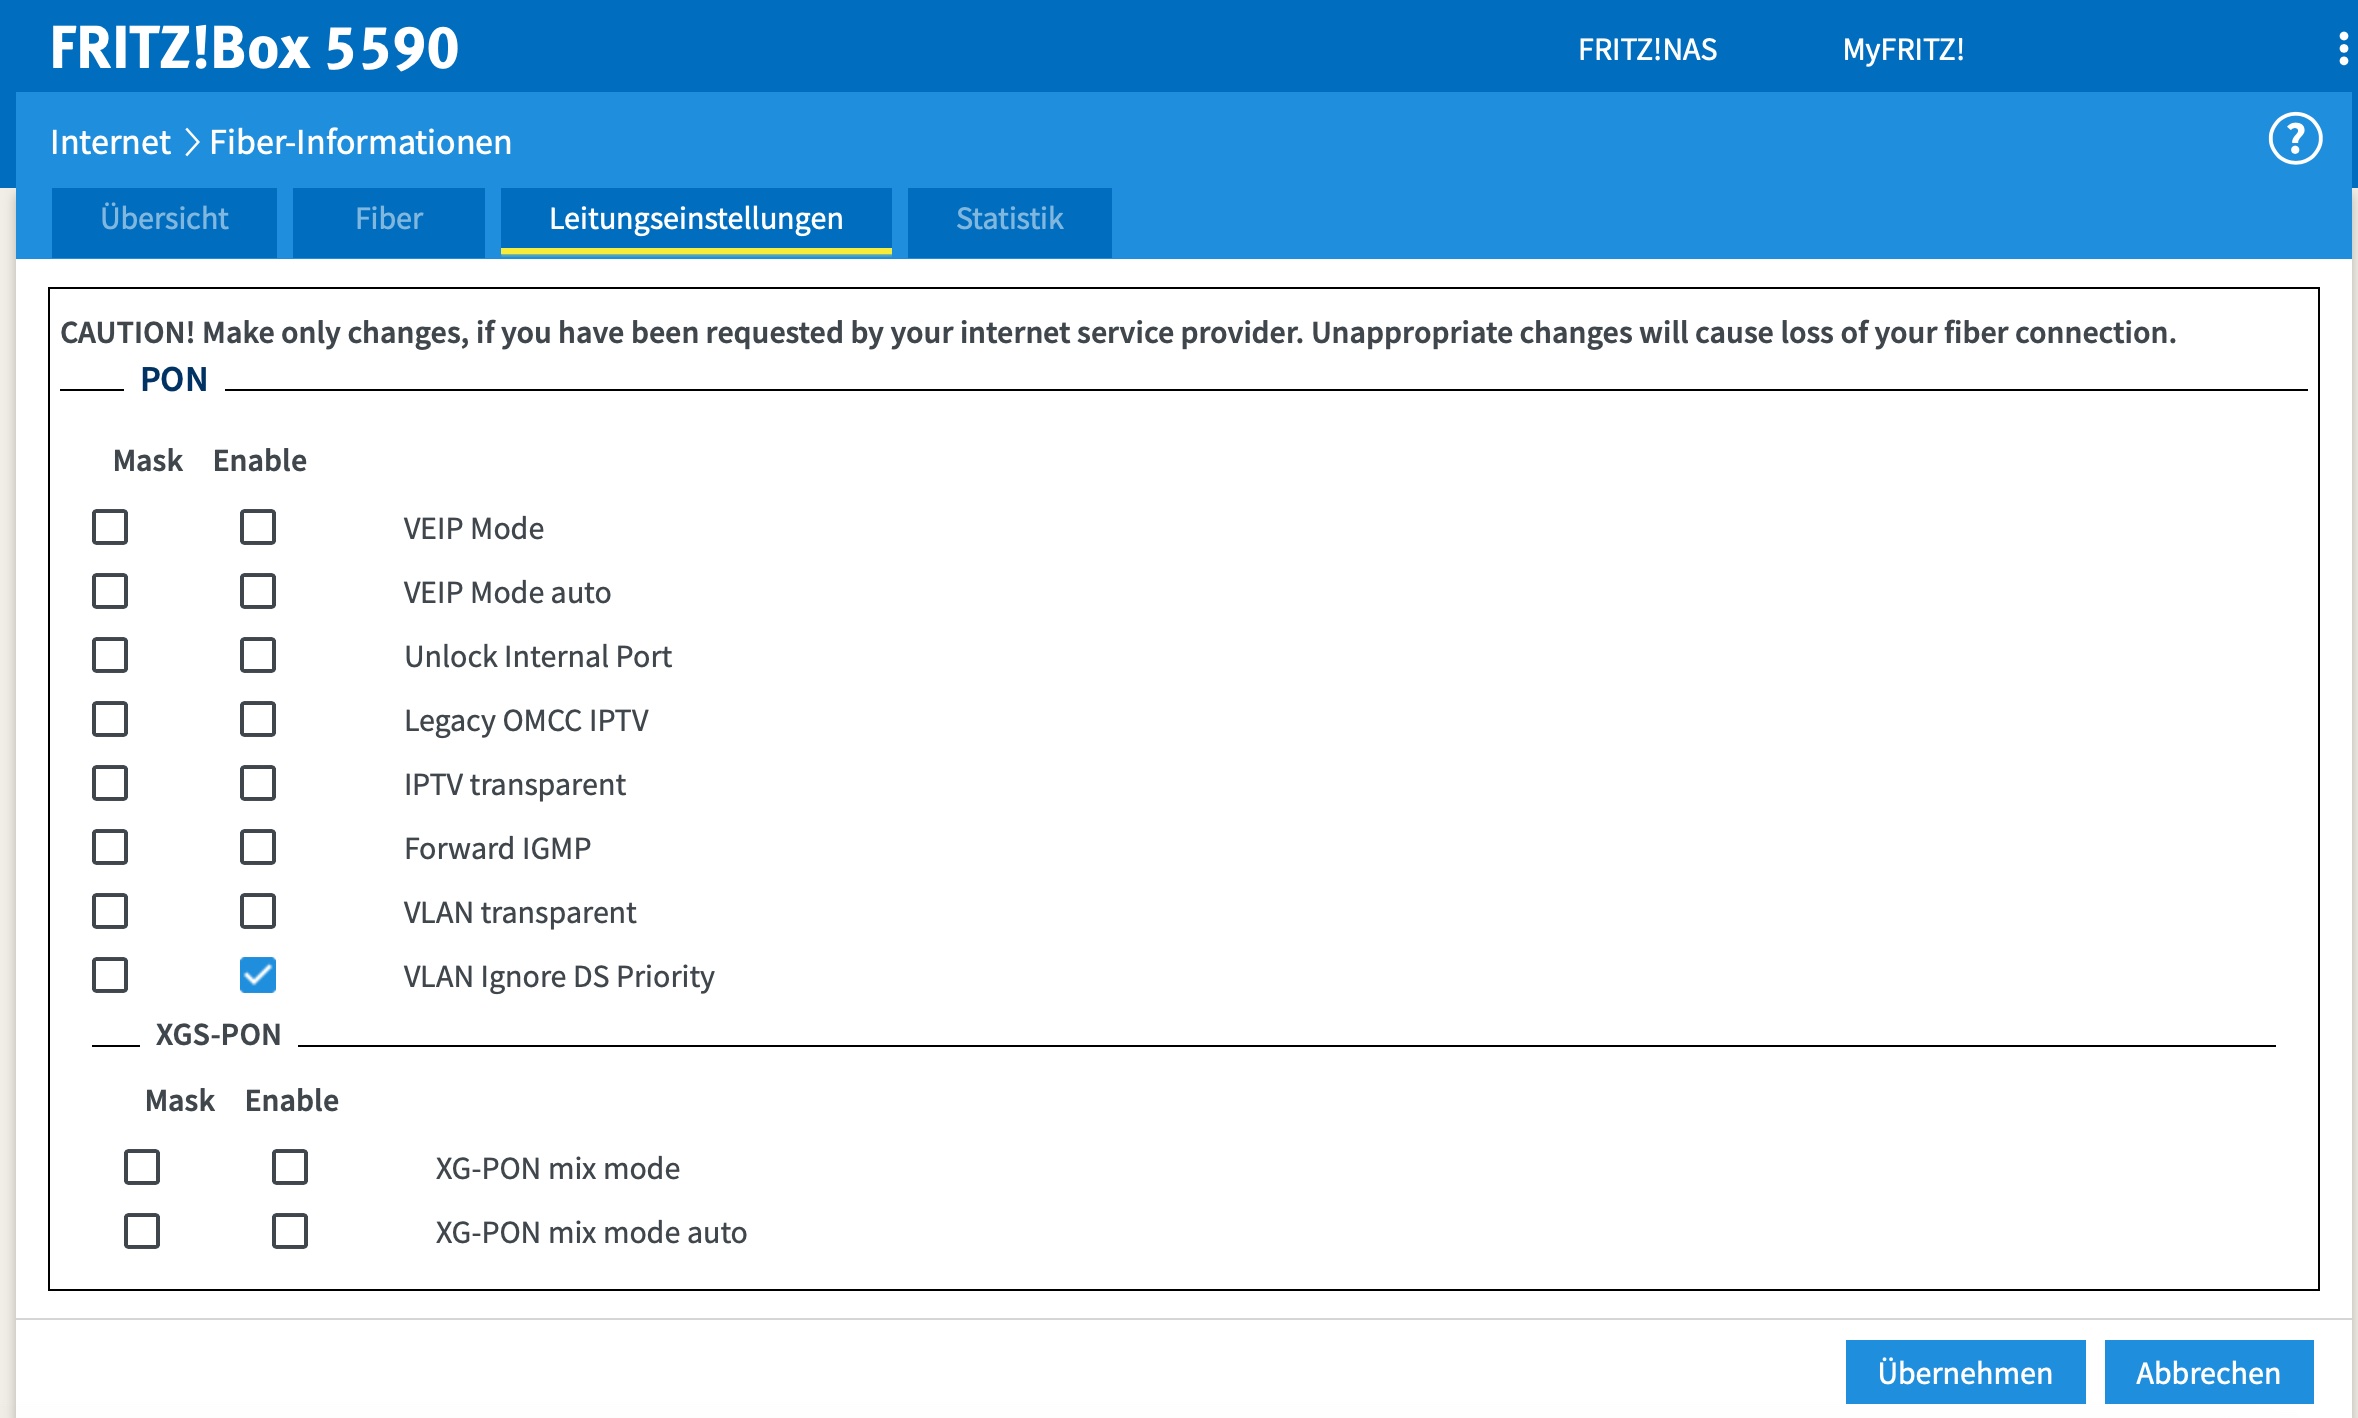The height and width of the screenshot is (1418, 2358).
Task: Click the FRITZ!Box 5590 logo
Action: (254, 47)
